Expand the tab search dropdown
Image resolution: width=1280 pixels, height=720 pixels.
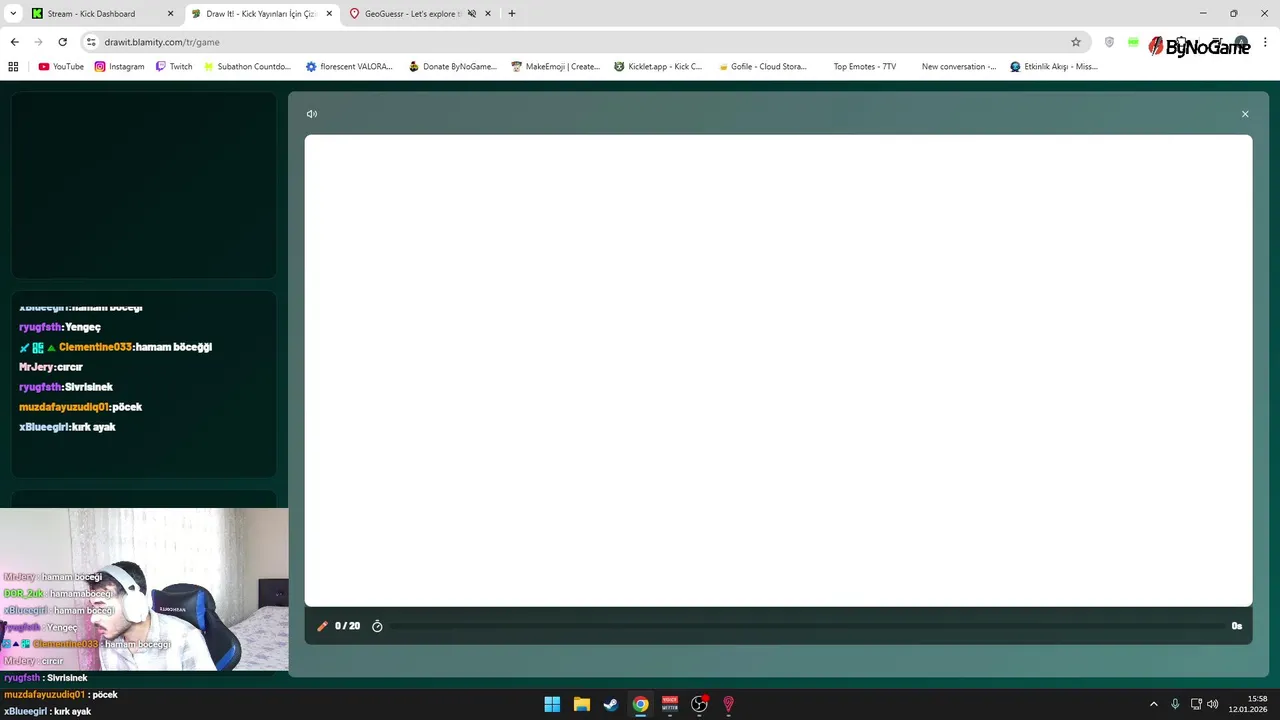point(13,14)
